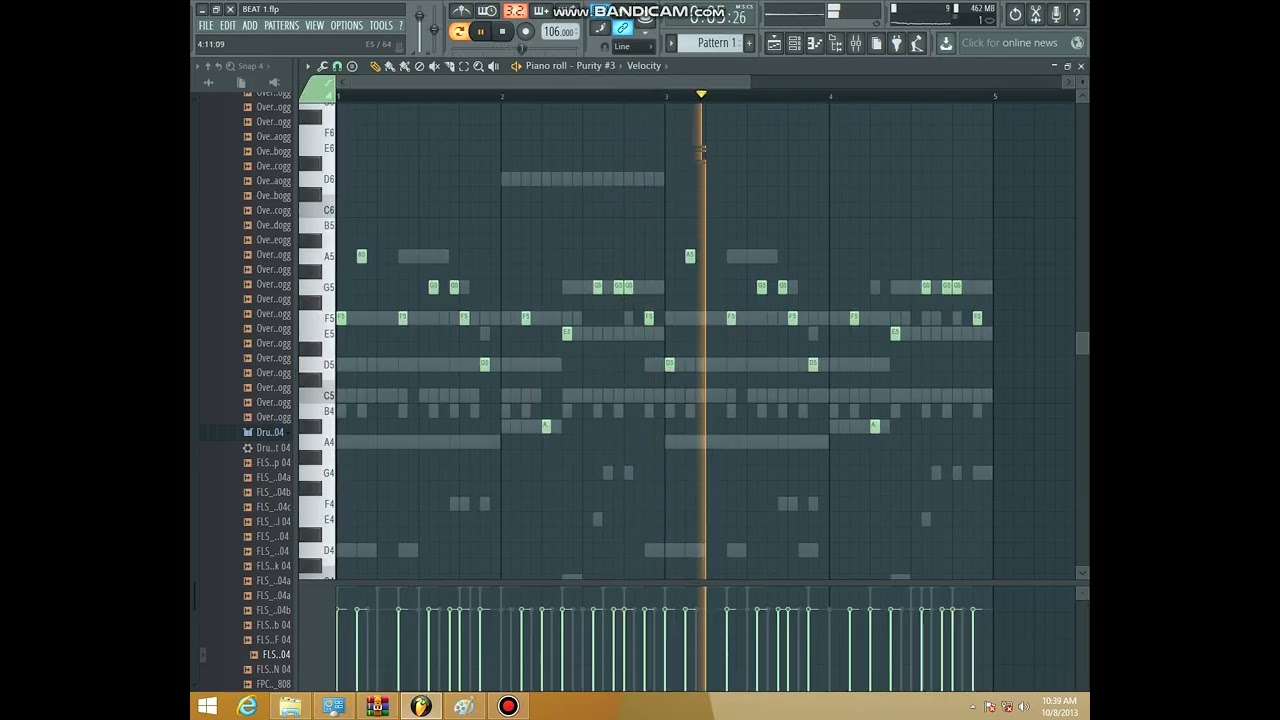Select the playback speaker tool in piano roll
This screenshot has width=1280, height=720.
(493, 66)
